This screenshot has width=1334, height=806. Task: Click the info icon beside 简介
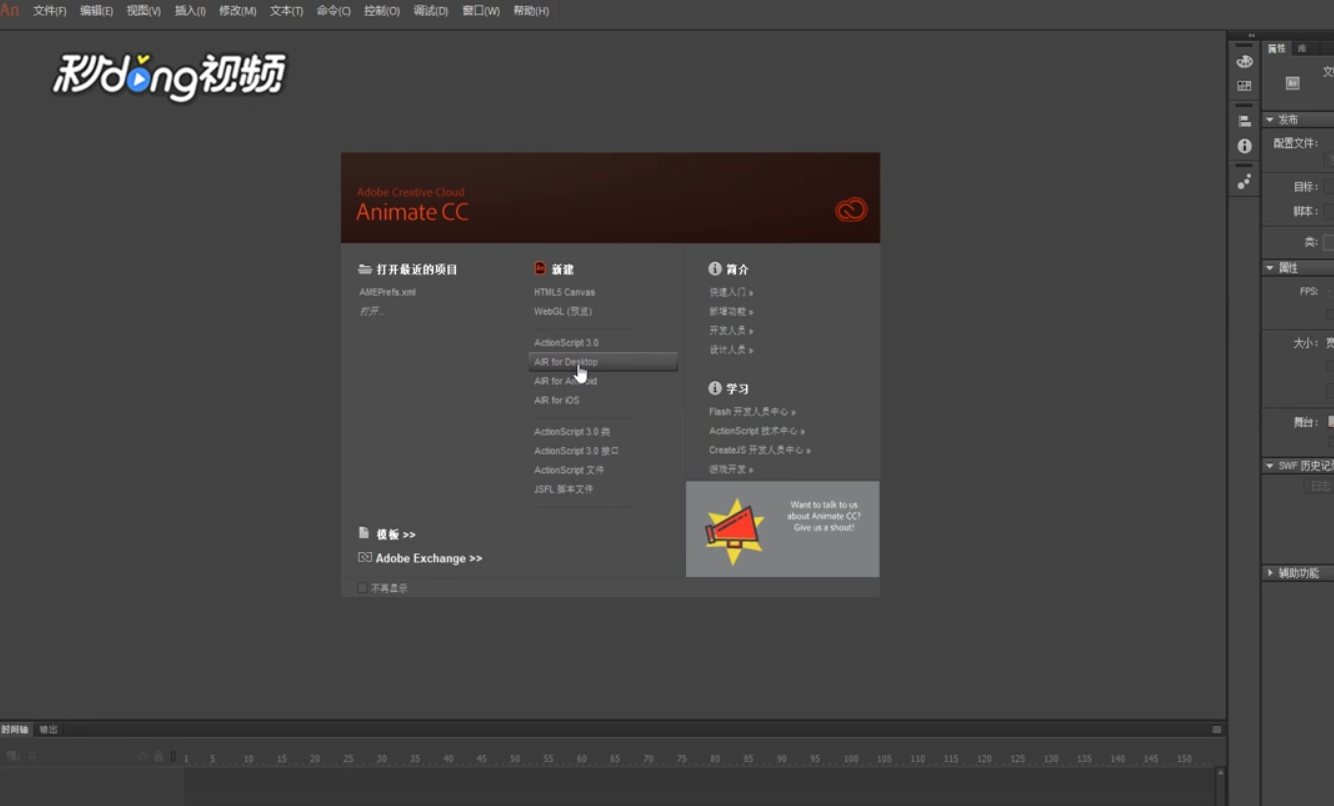point(715,268)
